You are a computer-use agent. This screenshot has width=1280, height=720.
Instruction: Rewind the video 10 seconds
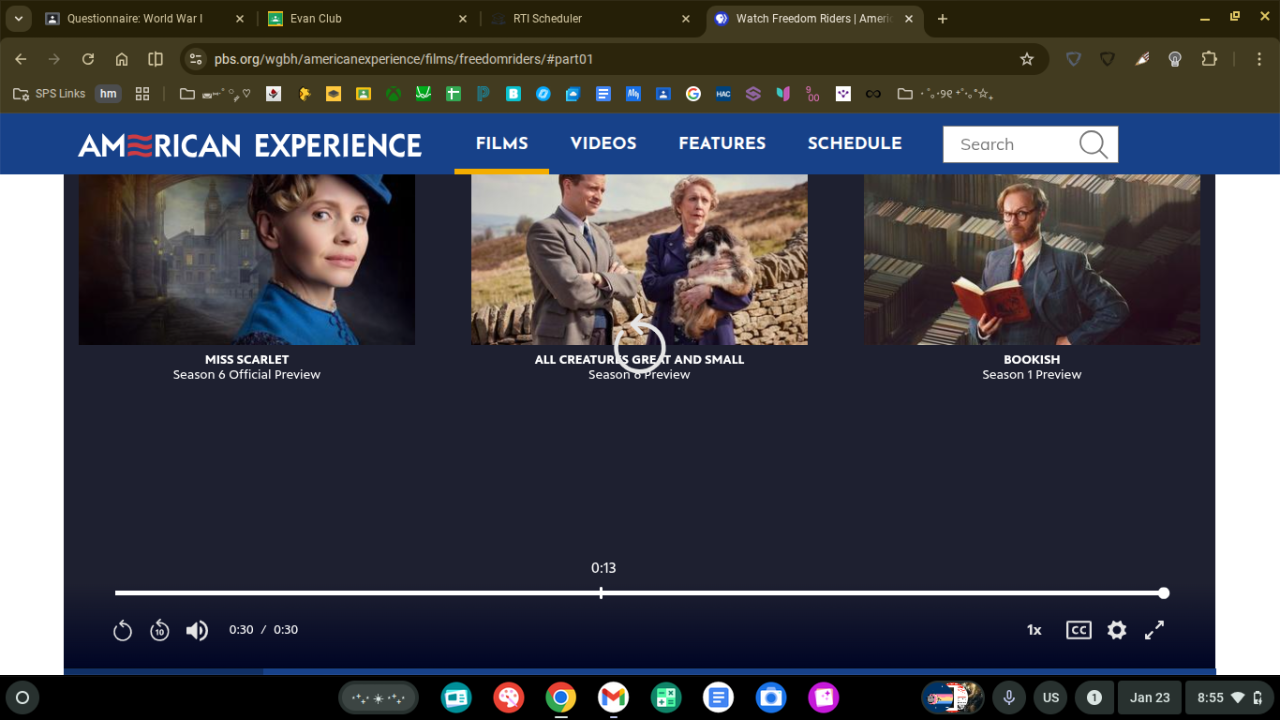[x=160, y=630]
